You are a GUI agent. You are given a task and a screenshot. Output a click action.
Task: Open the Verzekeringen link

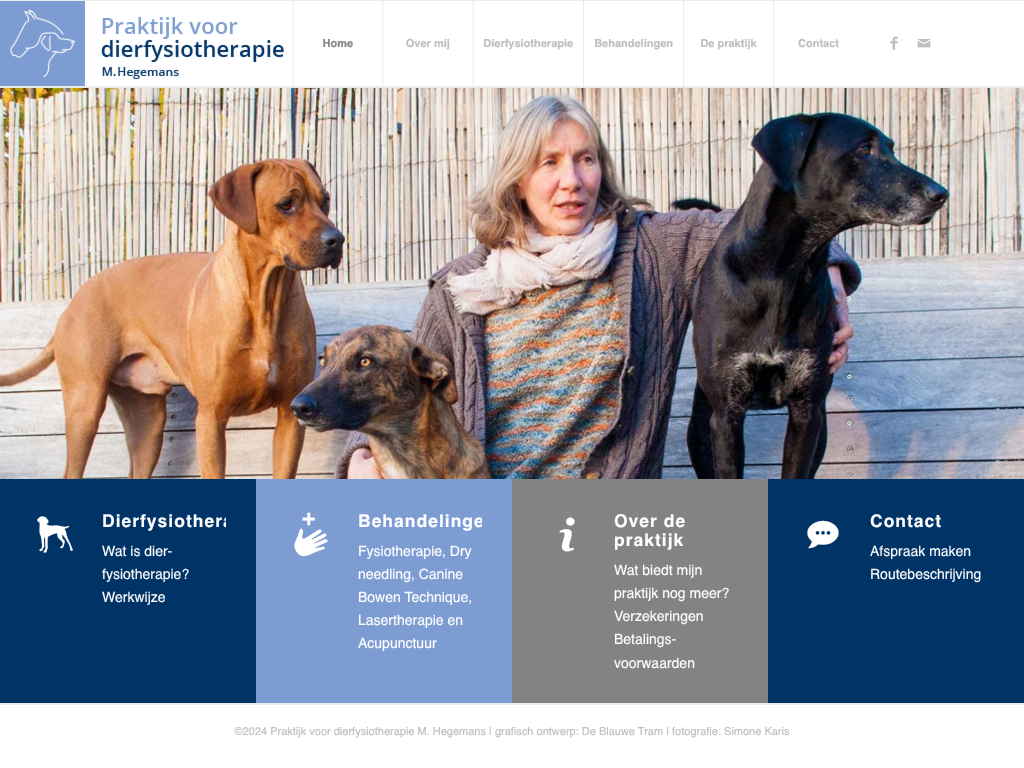pos(658,616)
